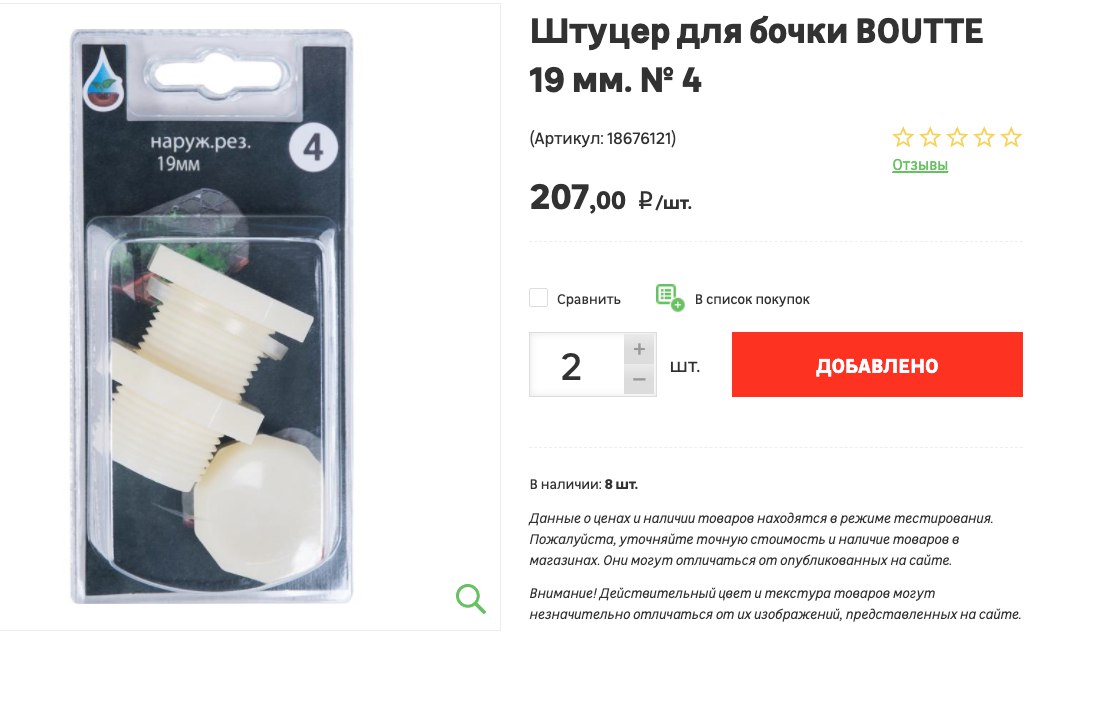
Task: Open the Отзывы reviews link
Action: tap(920, 165)
